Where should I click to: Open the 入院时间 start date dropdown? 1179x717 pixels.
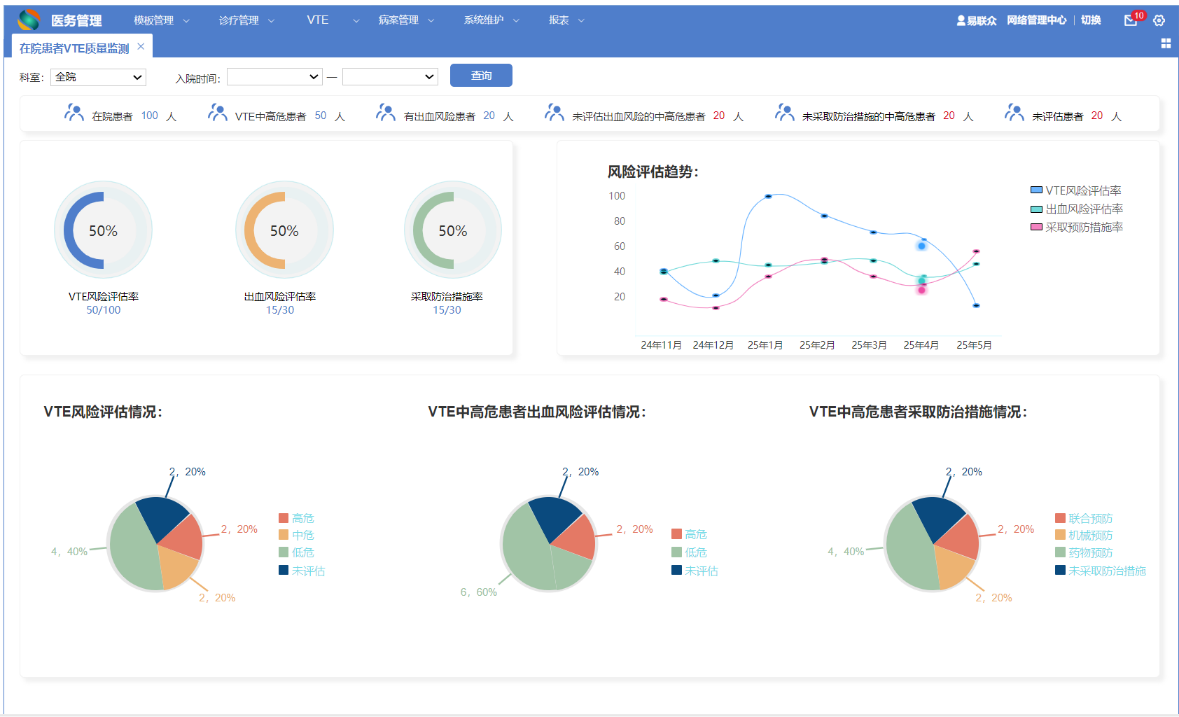click(x=274, y=77)
